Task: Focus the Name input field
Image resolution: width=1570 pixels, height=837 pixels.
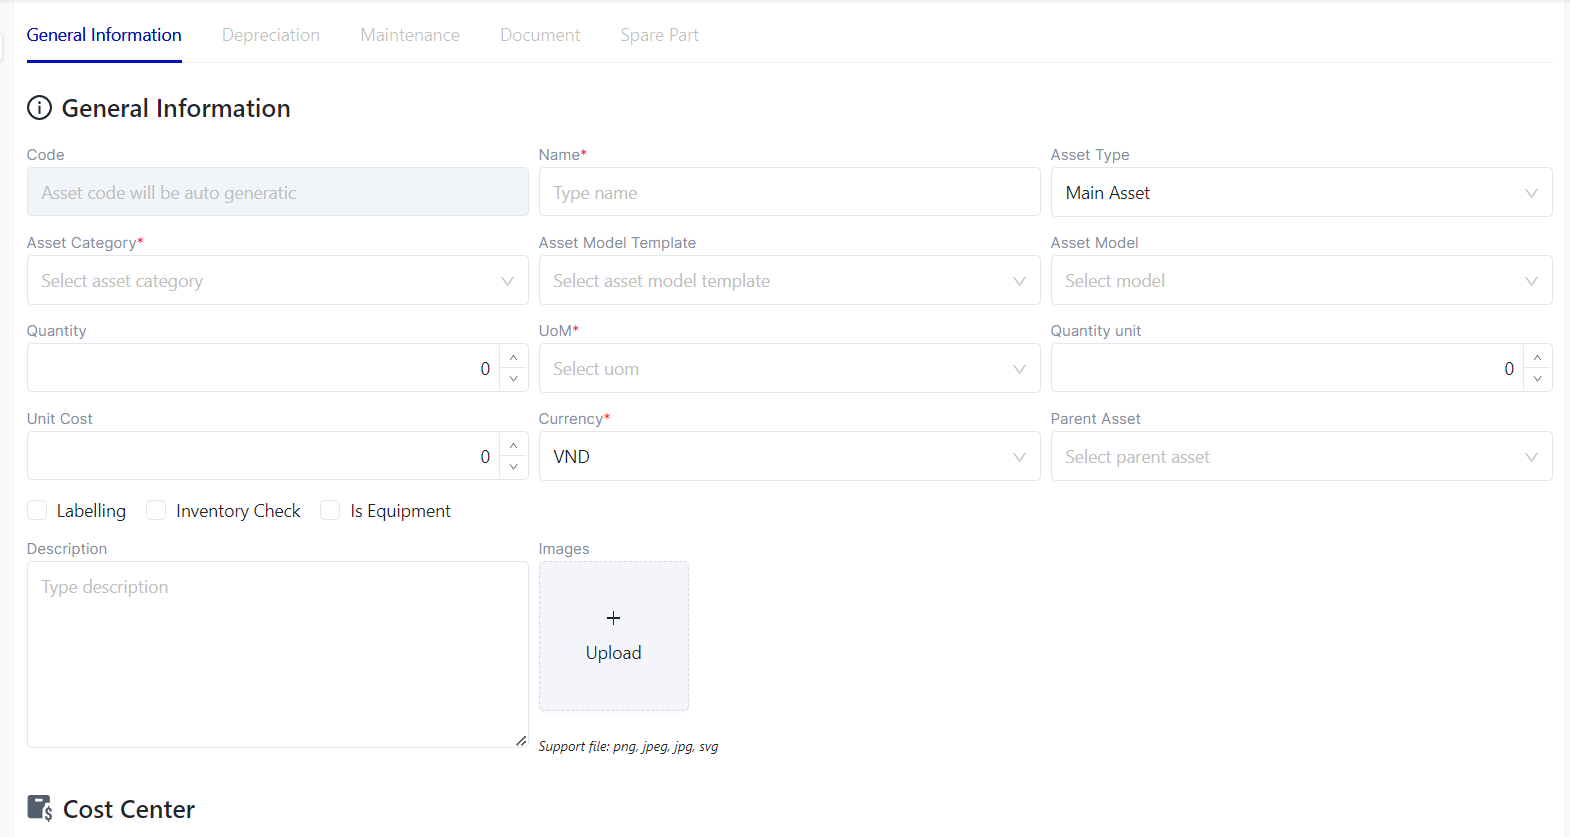Action: (x=788, y=193)
